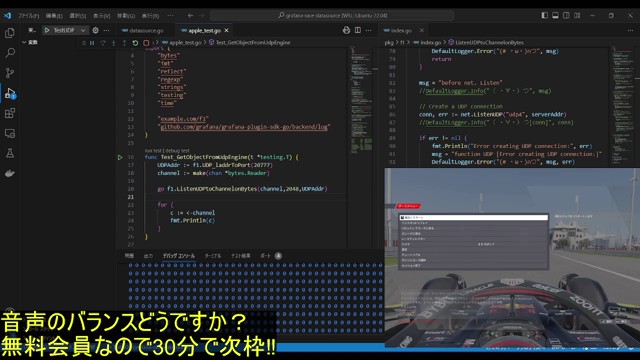Image resolution: width=640 pixels, height=360 pixels.
Task: Open the TestUDP launch configuration dropdown
Action: click(83, 30)
